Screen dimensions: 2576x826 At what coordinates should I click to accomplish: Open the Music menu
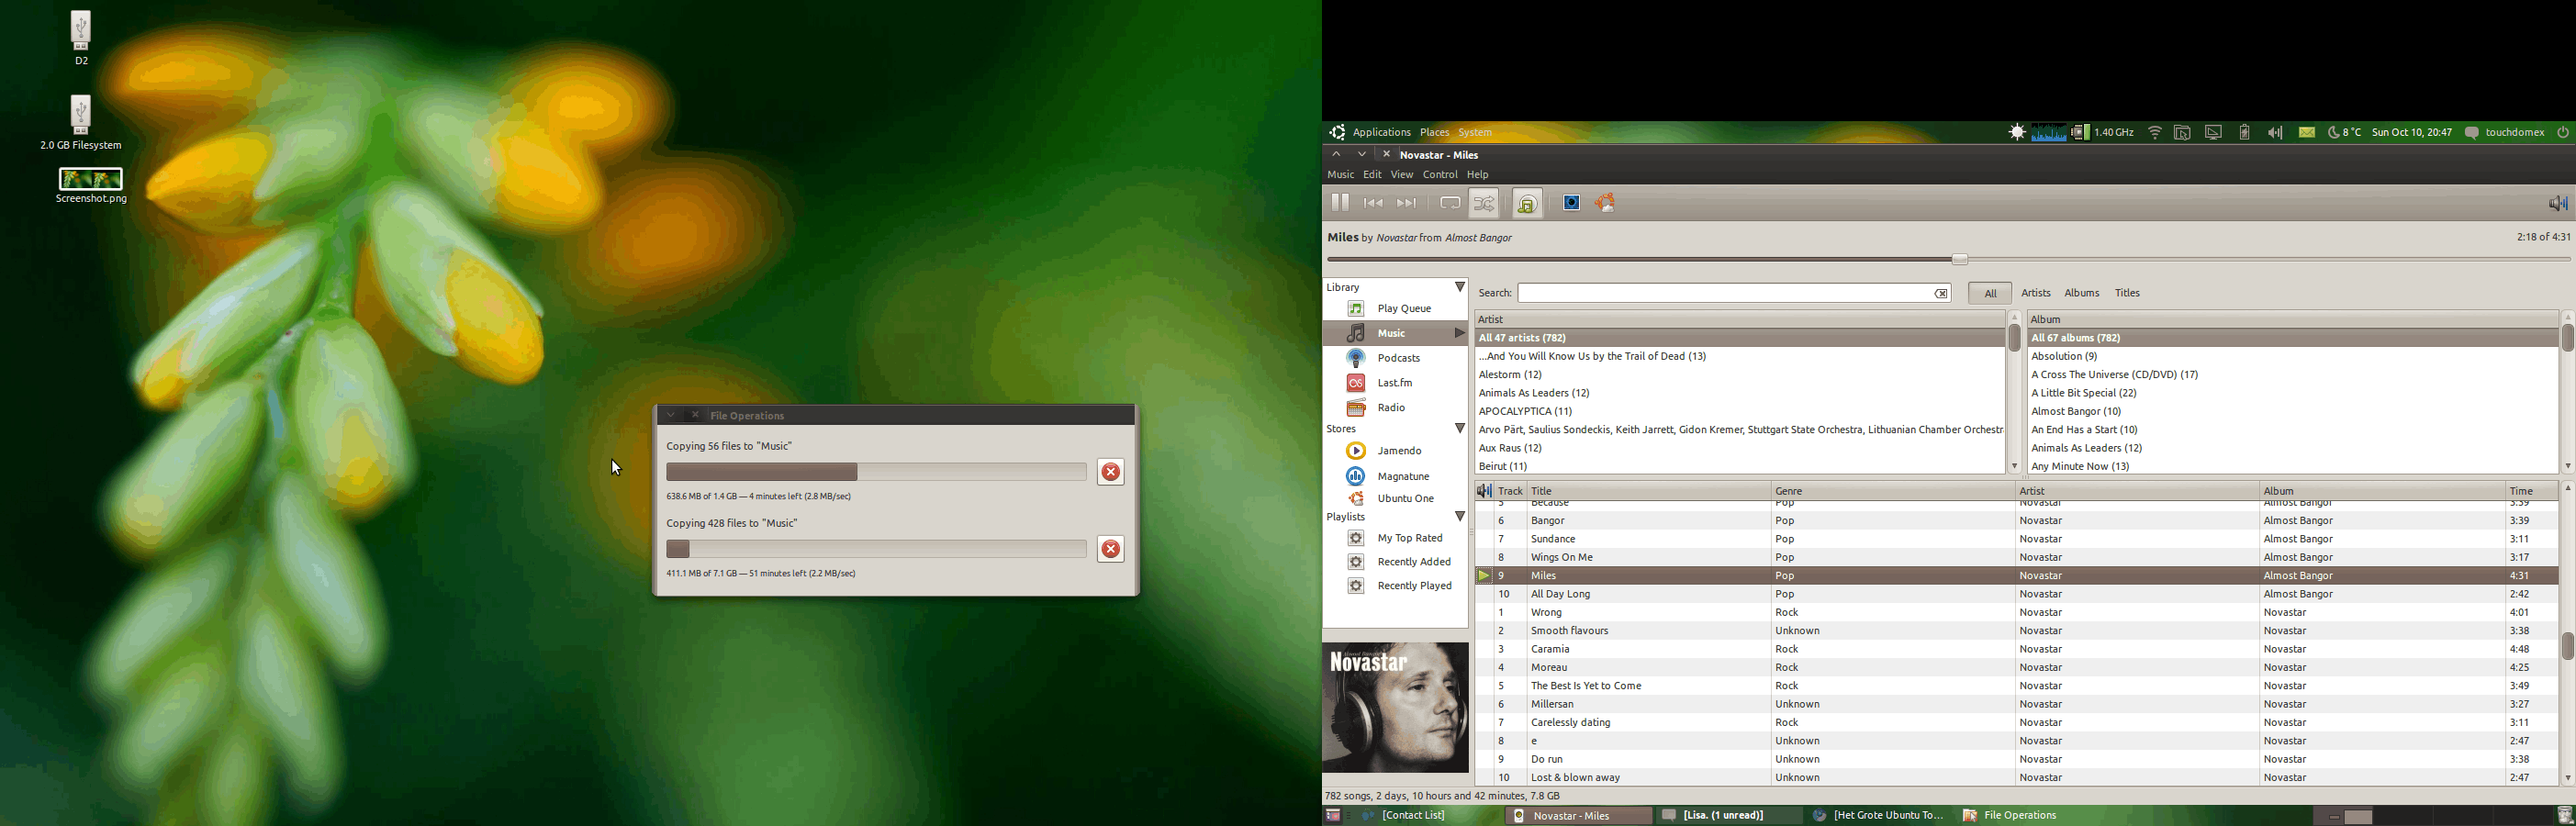coord(1340,175)
